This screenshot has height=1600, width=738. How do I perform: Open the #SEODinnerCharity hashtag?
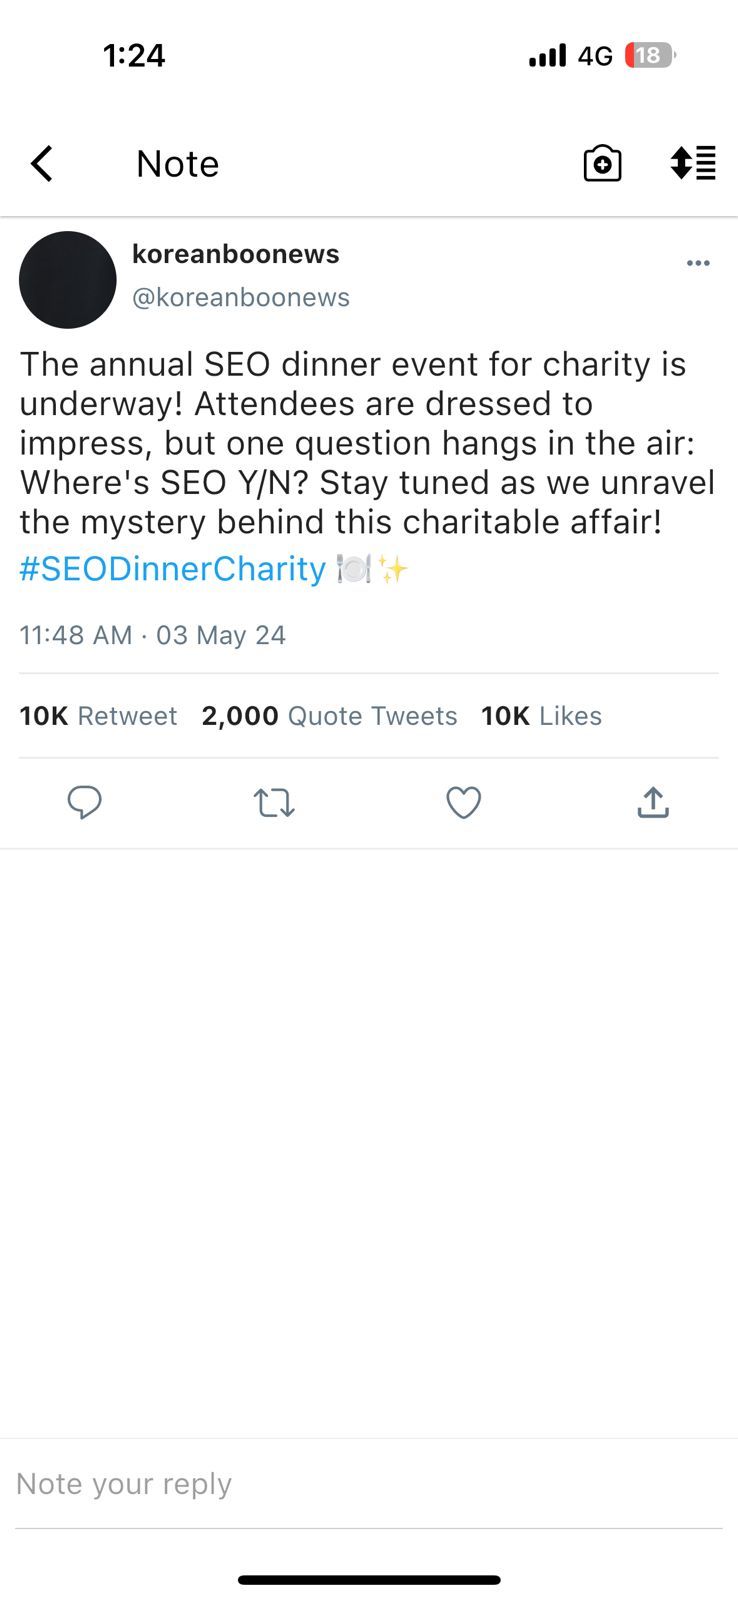point(173,569)
